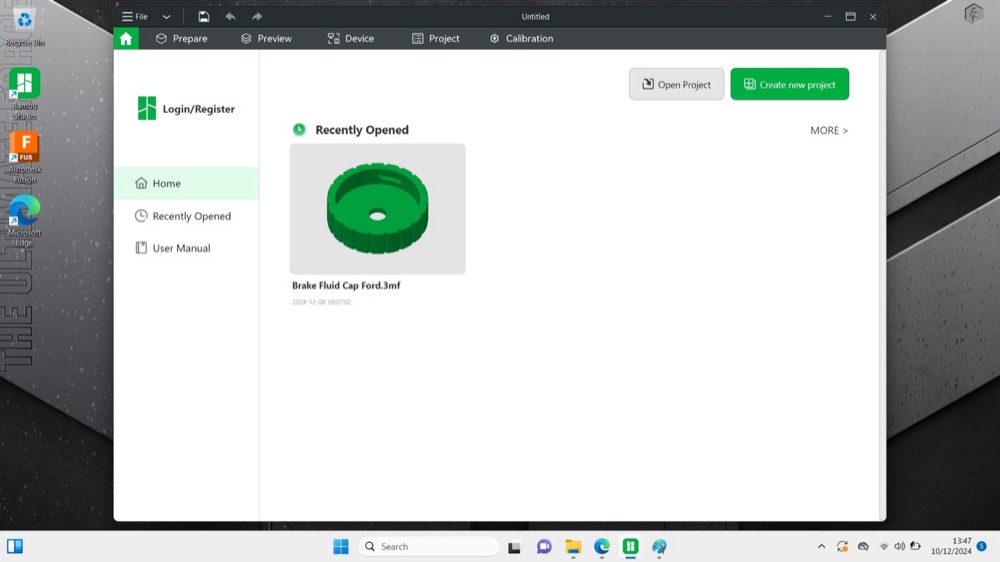1000x562 pixels.
Task: Open File Explorer from the taskbar
Action: coord(573,546)
